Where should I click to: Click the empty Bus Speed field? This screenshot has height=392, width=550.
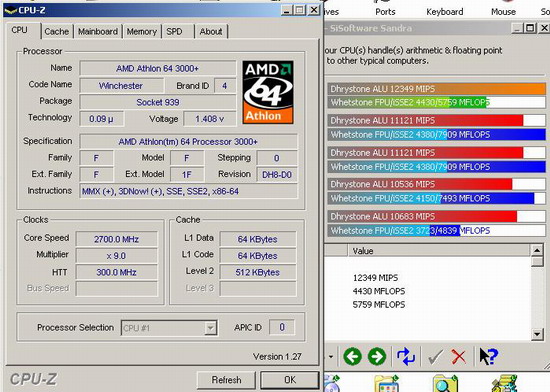[x=116, y=289]
